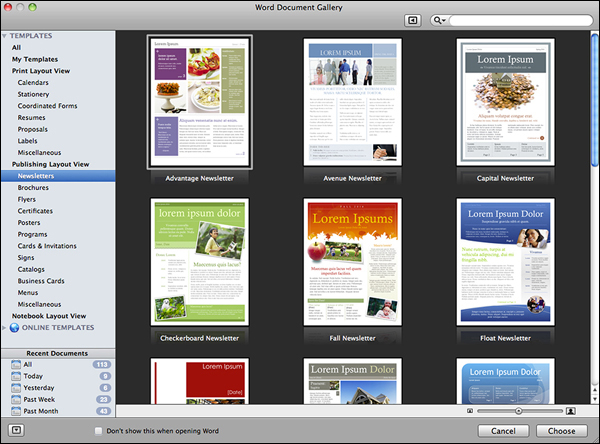Select Capital Newsletter template thumbnail

click(505, 102)
